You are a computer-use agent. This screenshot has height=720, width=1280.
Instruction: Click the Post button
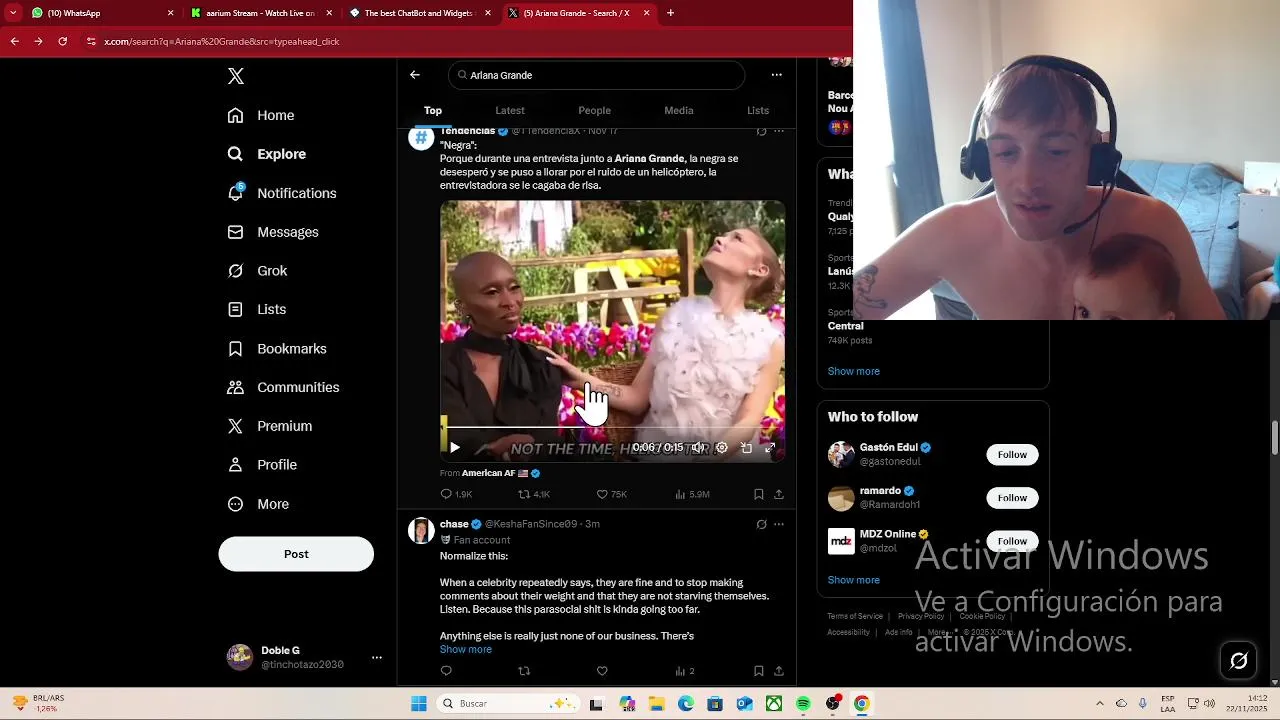click(296, 554)
